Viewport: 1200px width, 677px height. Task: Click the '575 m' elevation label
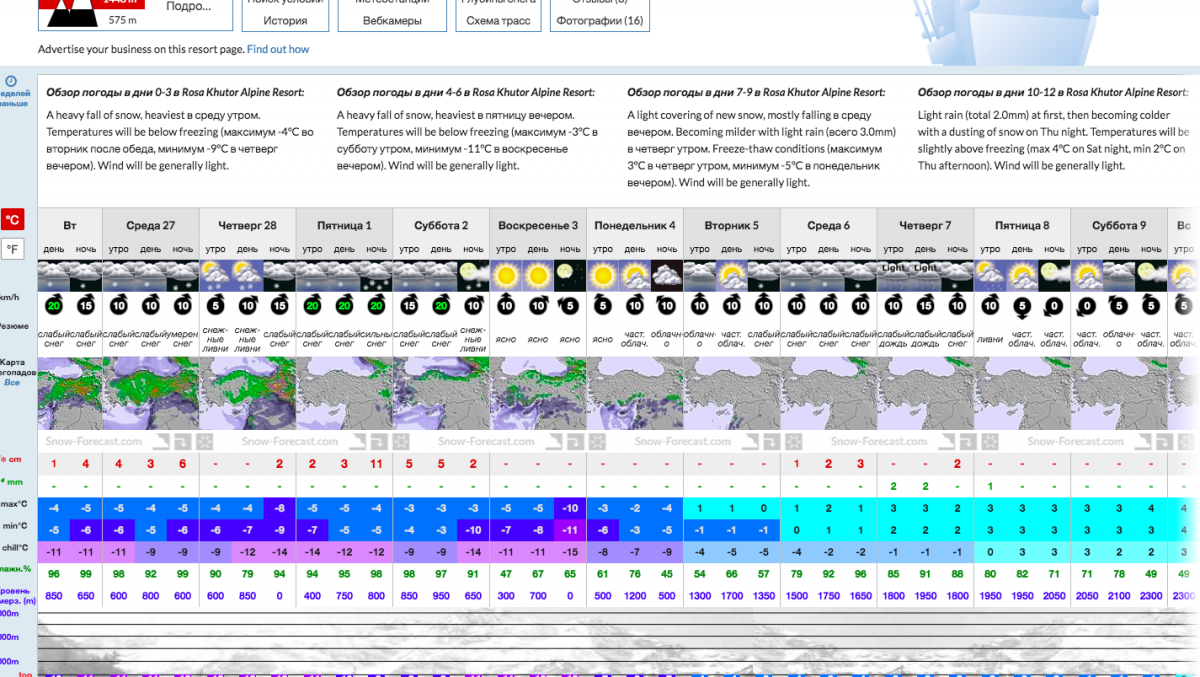[x=123, y=19]
